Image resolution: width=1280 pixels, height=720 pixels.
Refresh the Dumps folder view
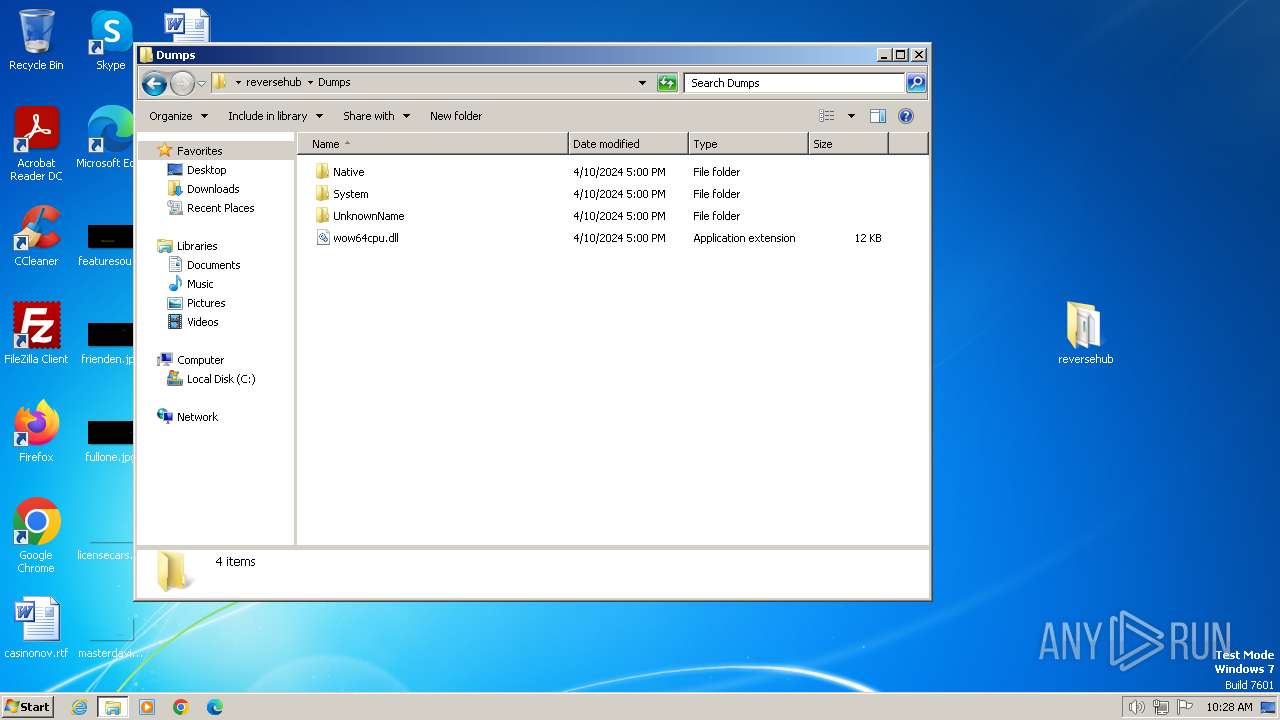pos(667,83)
